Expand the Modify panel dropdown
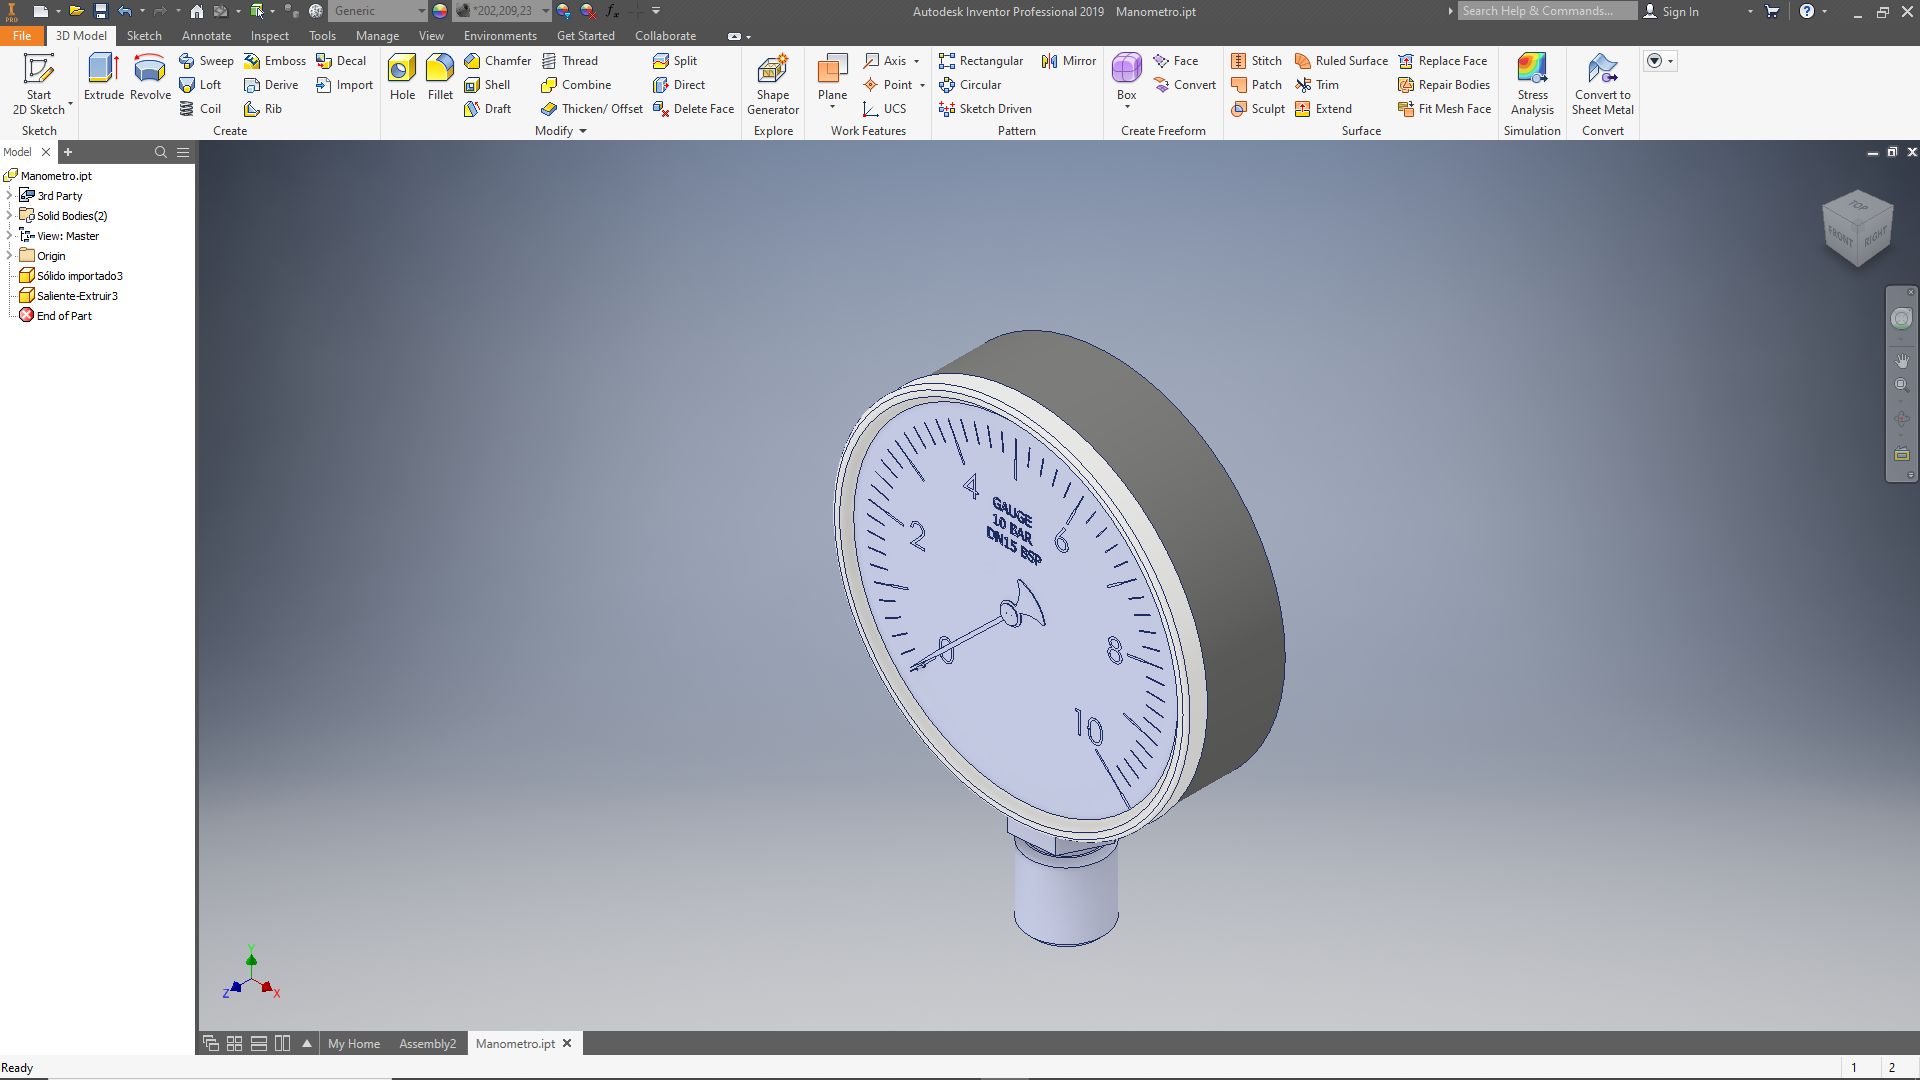This screenshot has width=1920, height=1080. [583, 131]
